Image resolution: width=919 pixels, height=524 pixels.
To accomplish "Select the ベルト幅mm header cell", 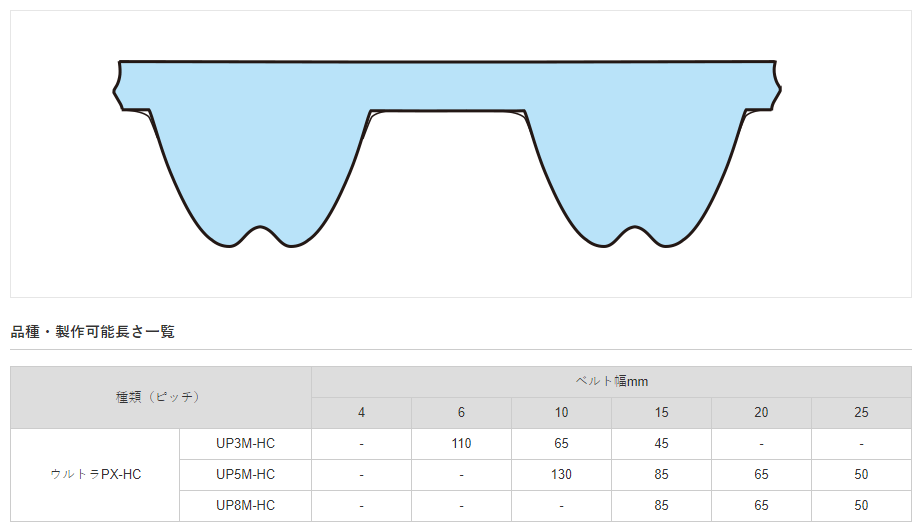I will 611,382.
